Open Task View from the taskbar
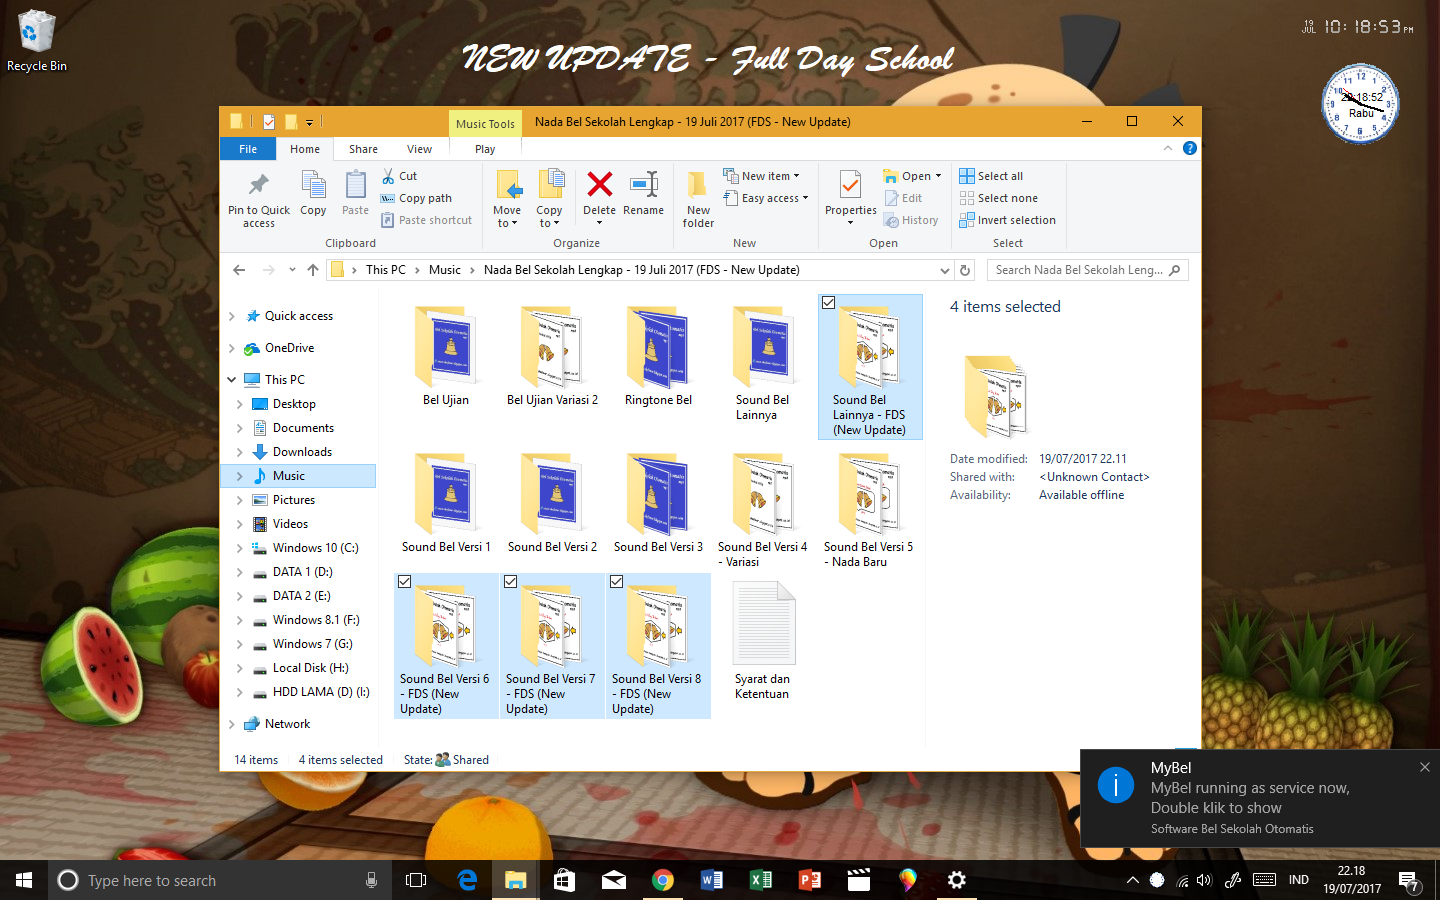Viewport: 1440px width, 900px height. tap(416, 880)
